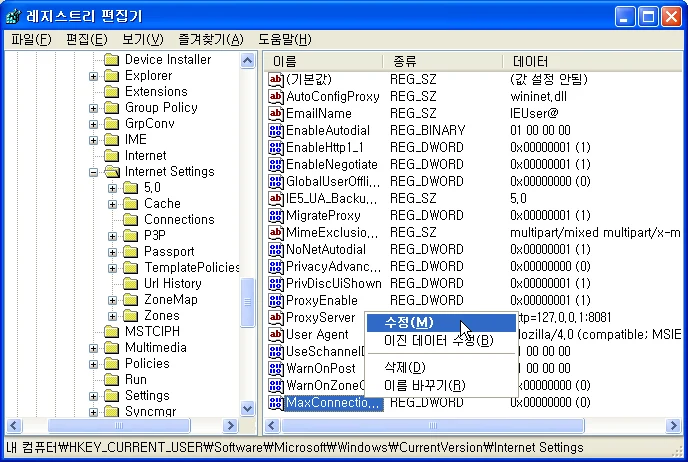This screenshot has width=688, height=462.
Task: Open the 보기(V) menu
Action: coord(143,40)
